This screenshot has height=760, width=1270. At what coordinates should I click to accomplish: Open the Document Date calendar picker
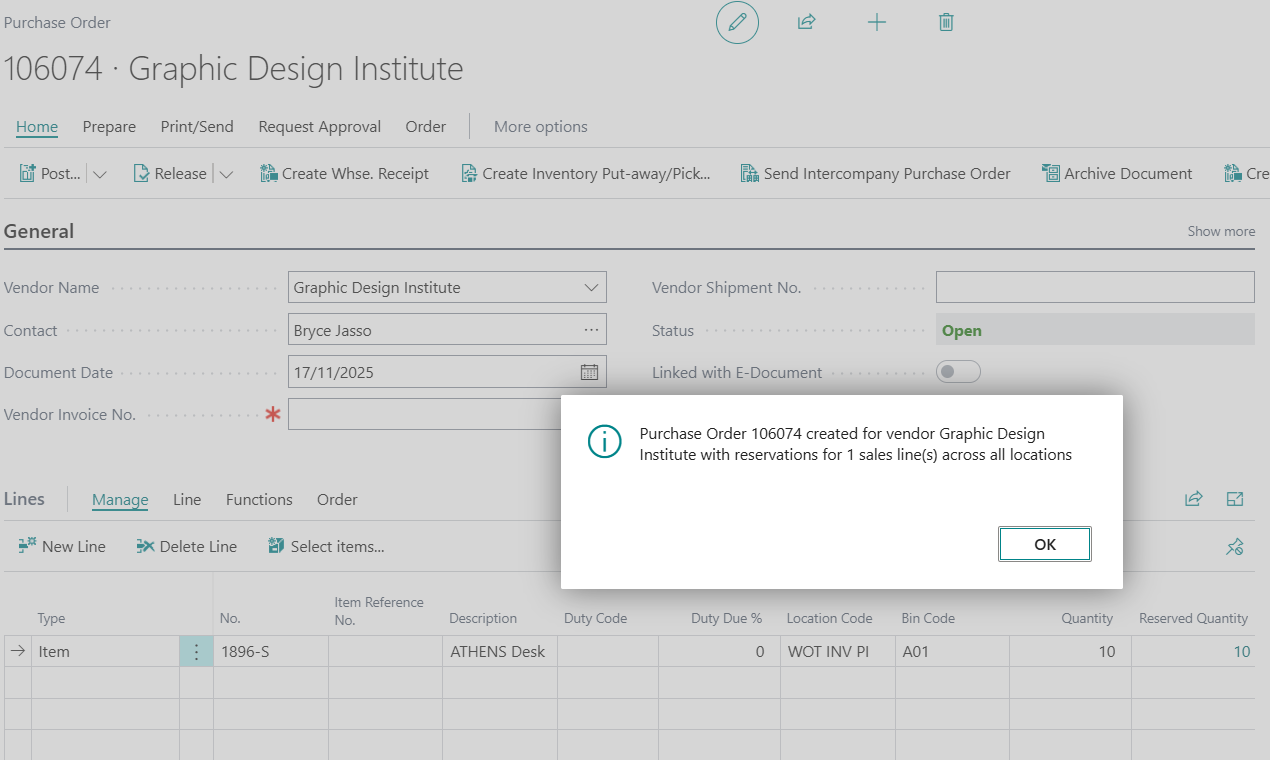pyautogui.click(x=589, y=373)
